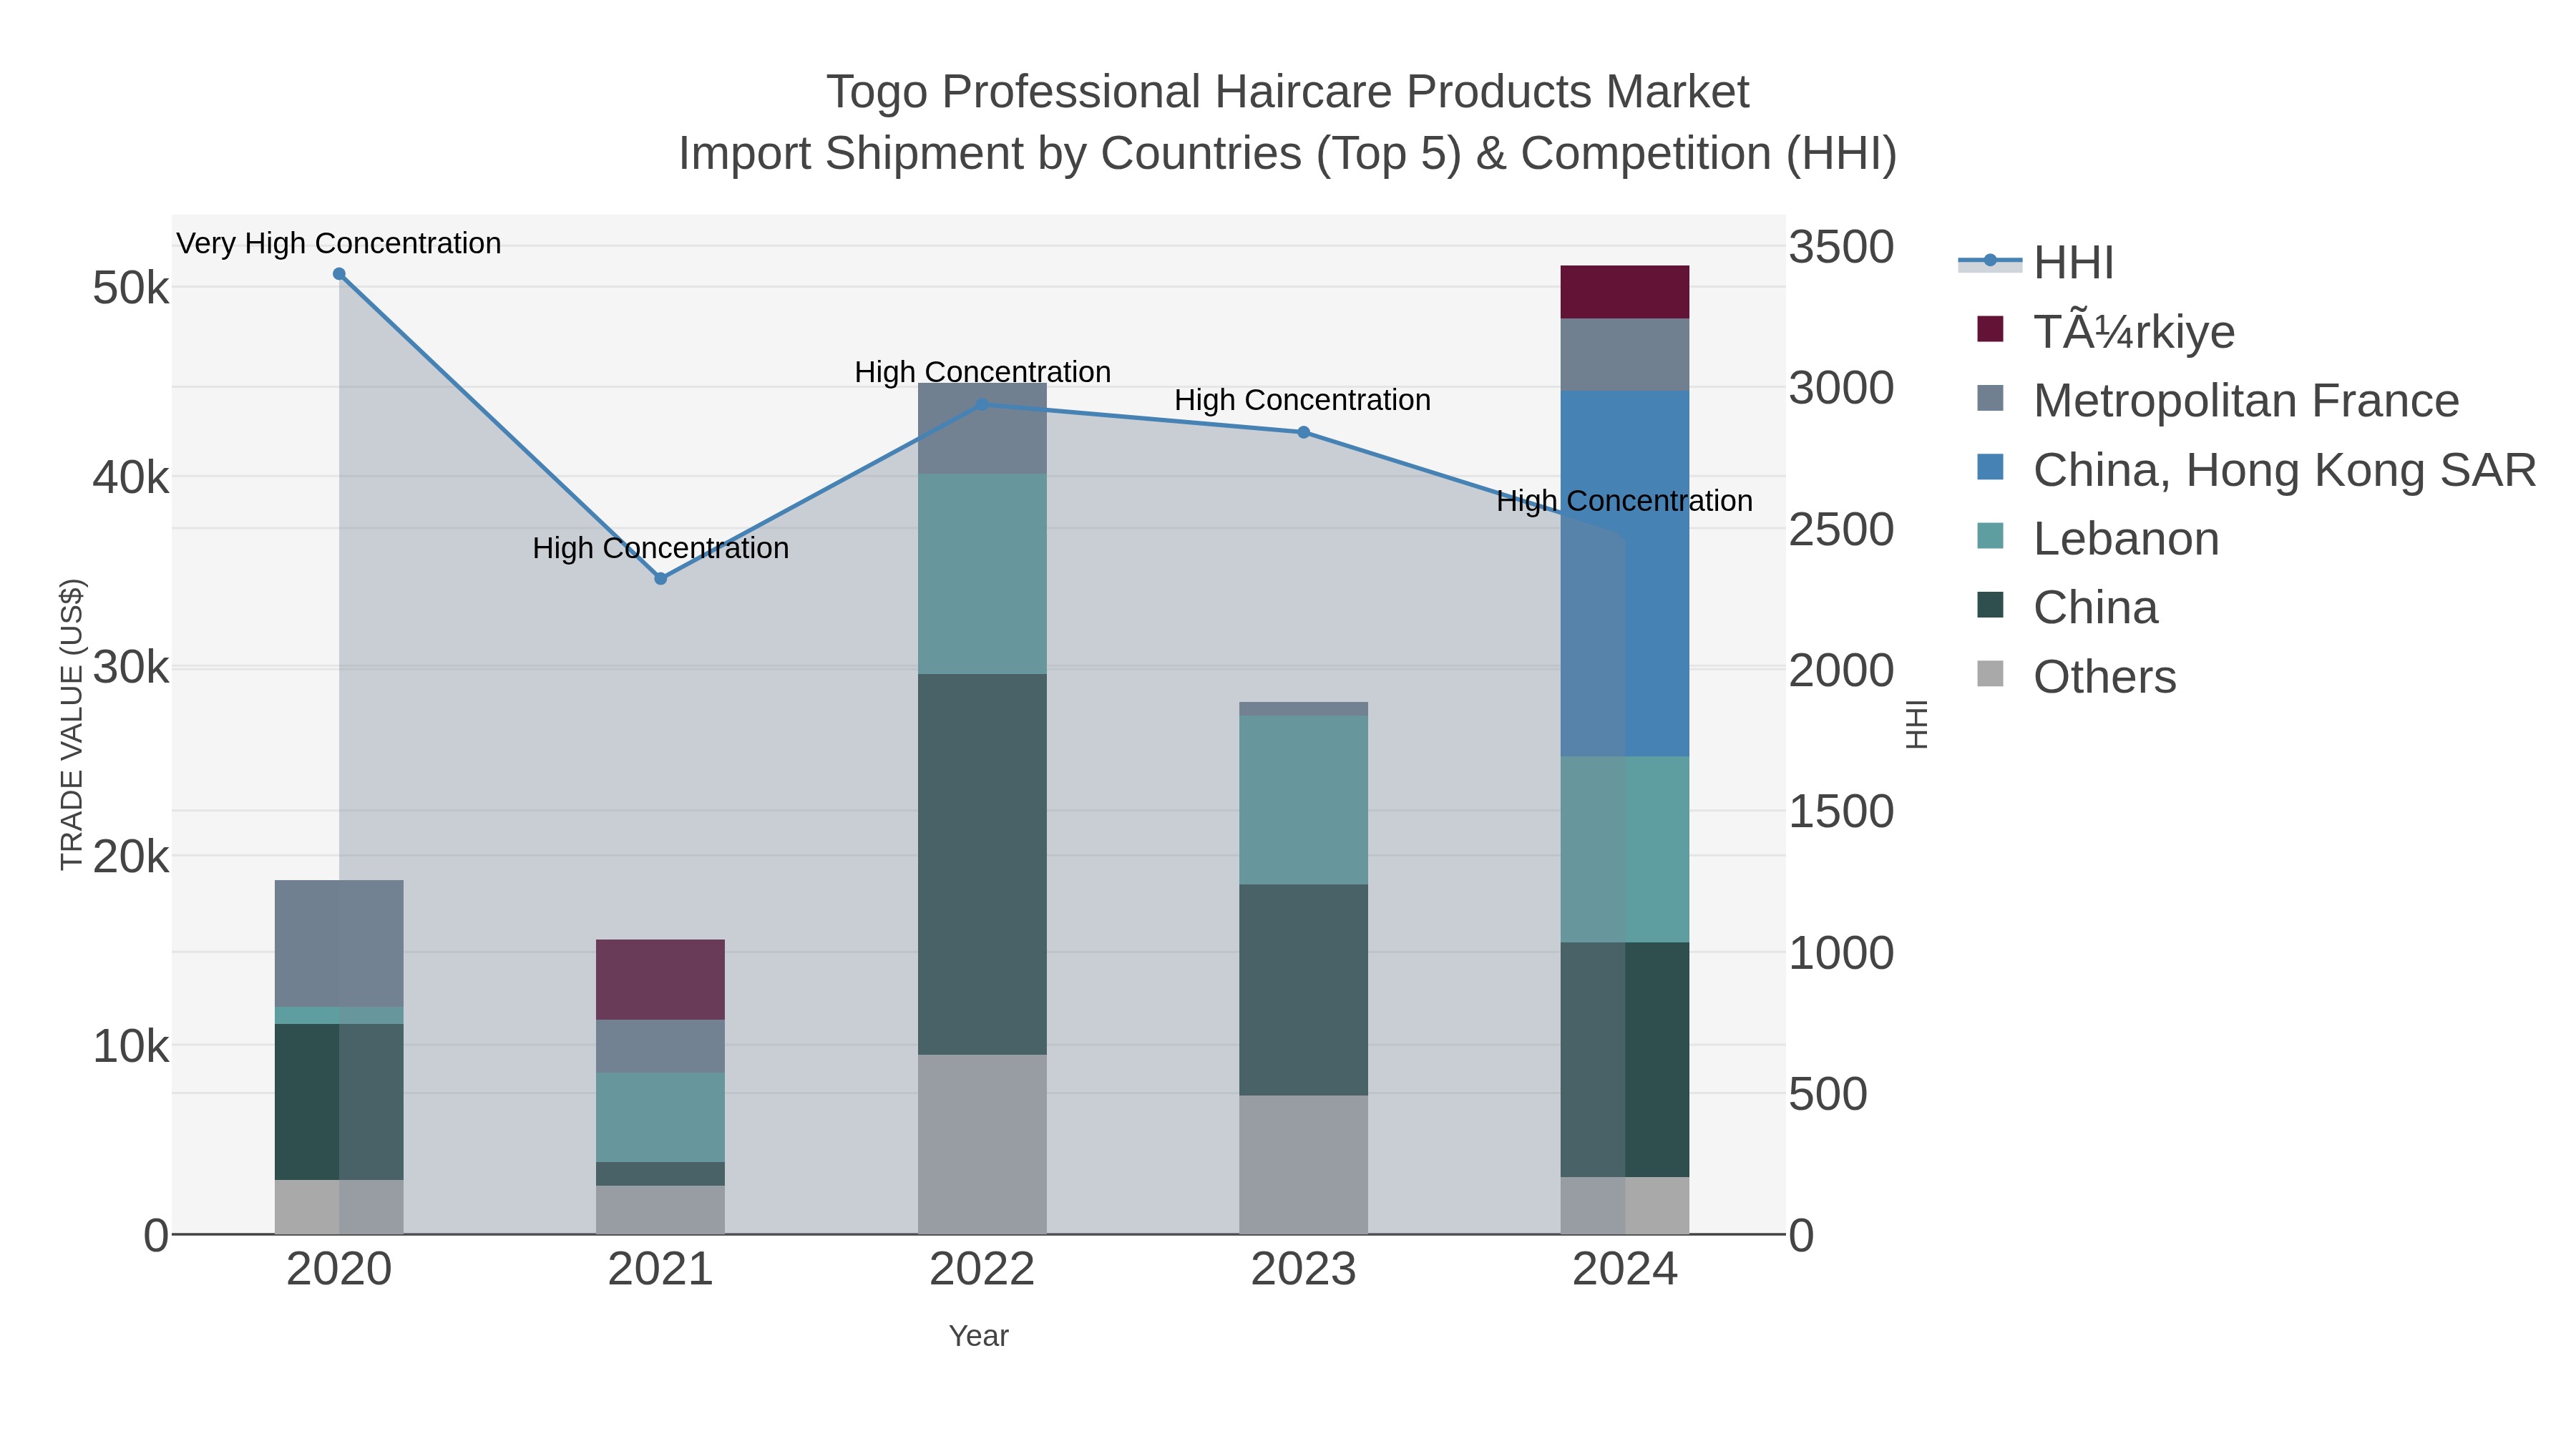Click the HHI line marker for 2023
Screen dimensions: 2576x1449
[x=1303, y=433]
